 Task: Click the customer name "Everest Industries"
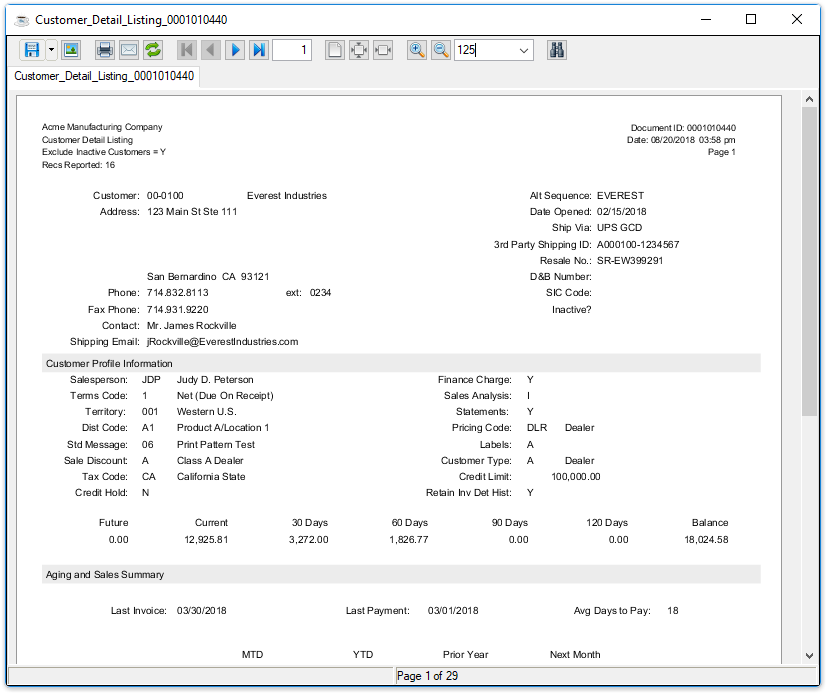coord(287,196)
